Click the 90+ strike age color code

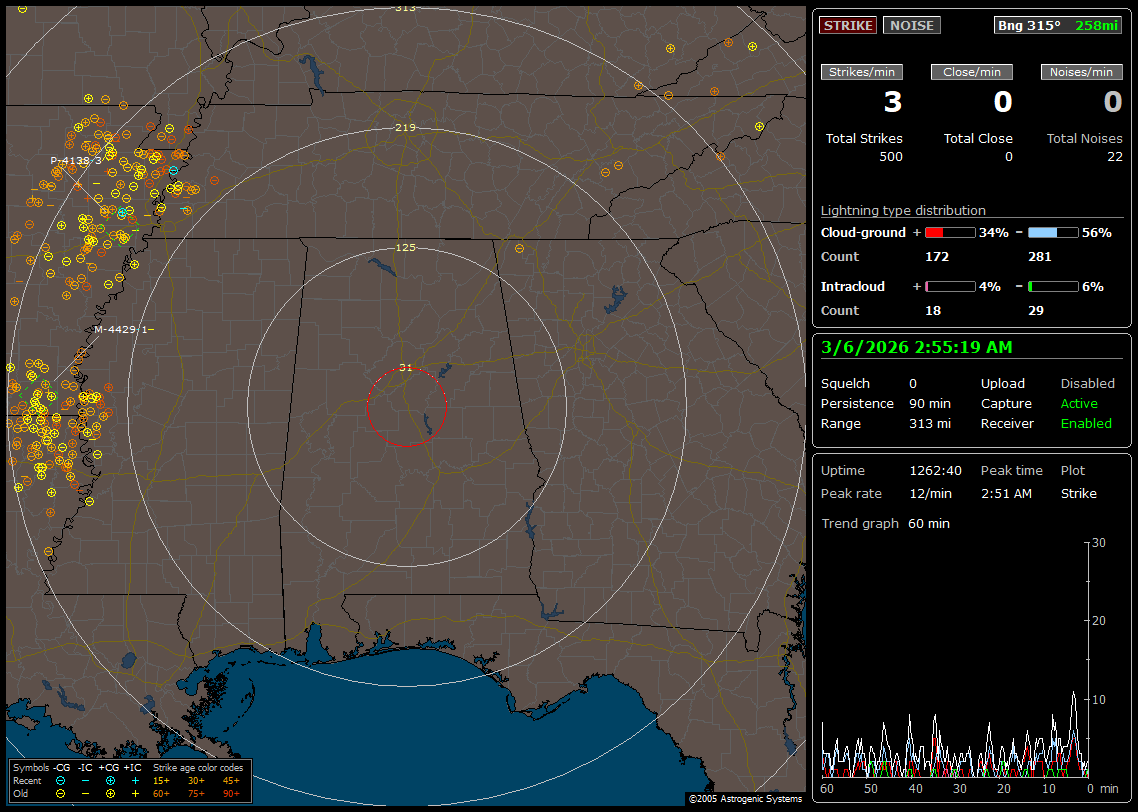[x=231, y=792]
